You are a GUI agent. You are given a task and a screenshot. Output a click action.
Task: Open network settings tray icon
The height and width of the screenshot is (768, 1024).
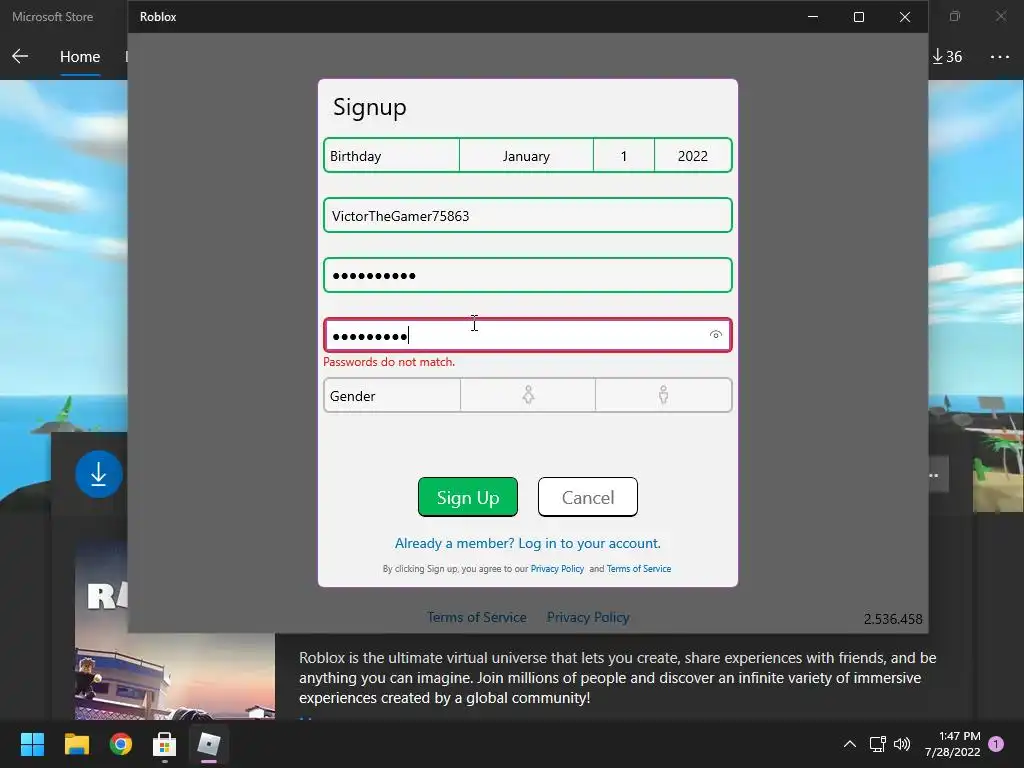point(878,744)
